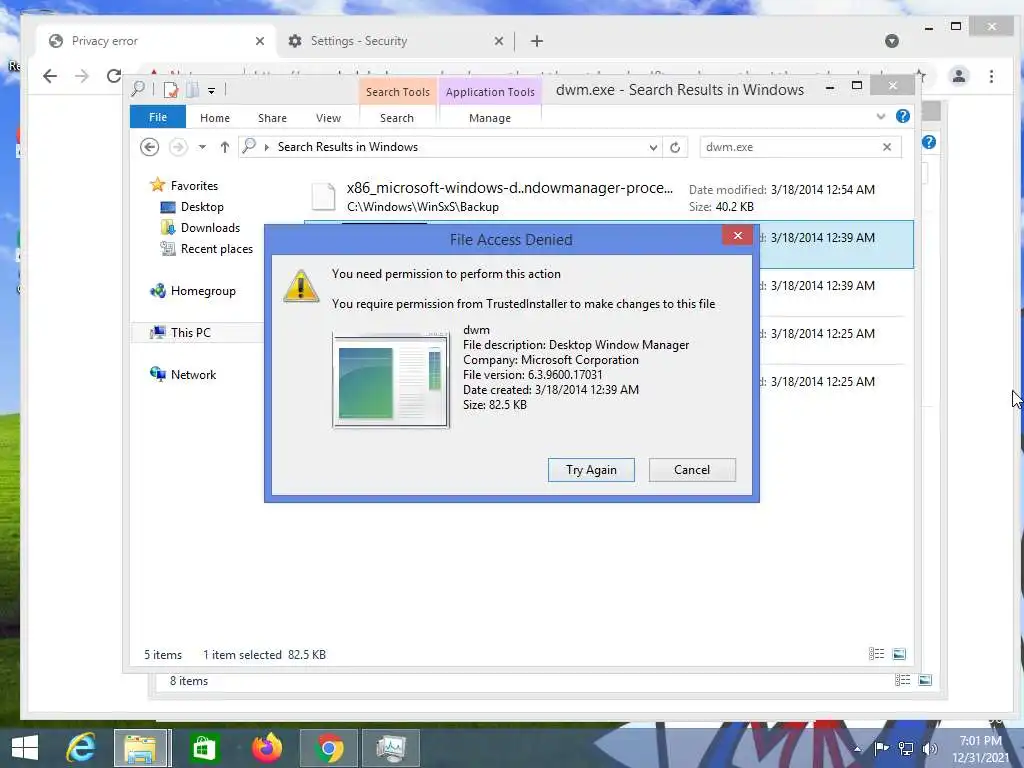Close the Privacy error Chrome tab
Image resolution: width=1024 pixels, height=768 pixels.
click(260, 40)
